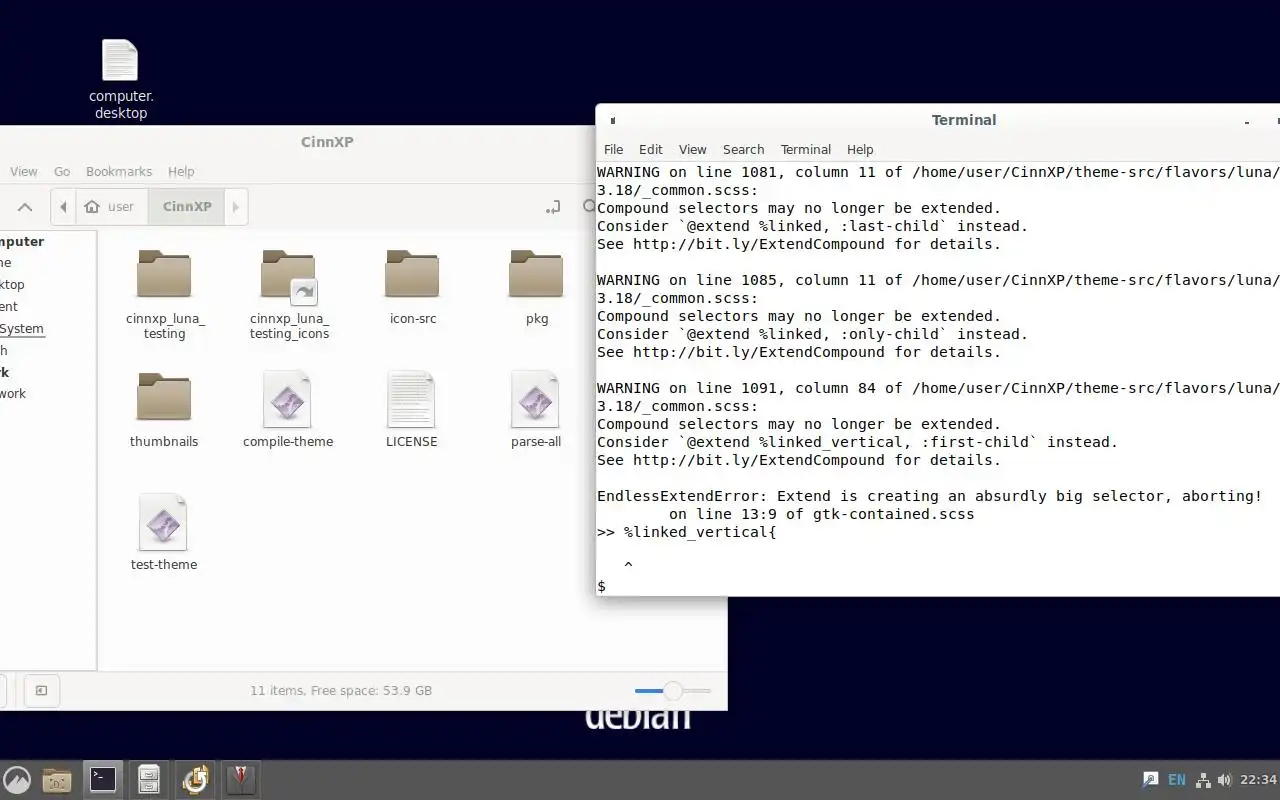Switch to the Terminal taskbar button

[x=103, y=779]
